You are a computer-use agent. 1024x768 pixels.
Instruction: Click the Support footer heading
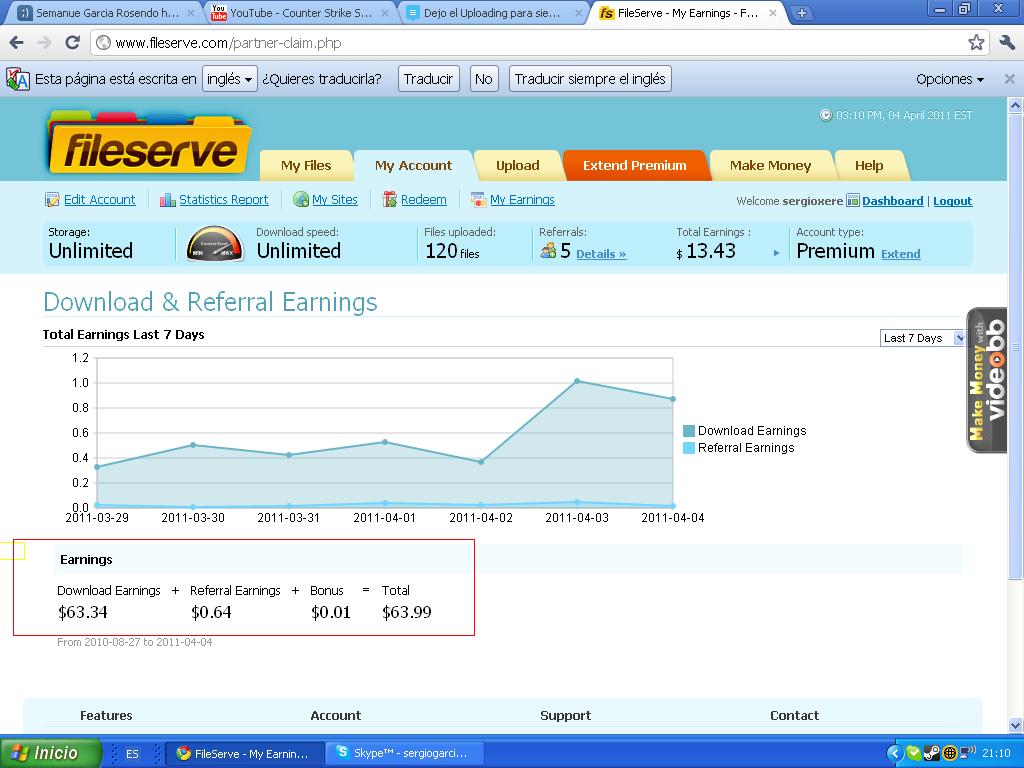tap(566, 716)
